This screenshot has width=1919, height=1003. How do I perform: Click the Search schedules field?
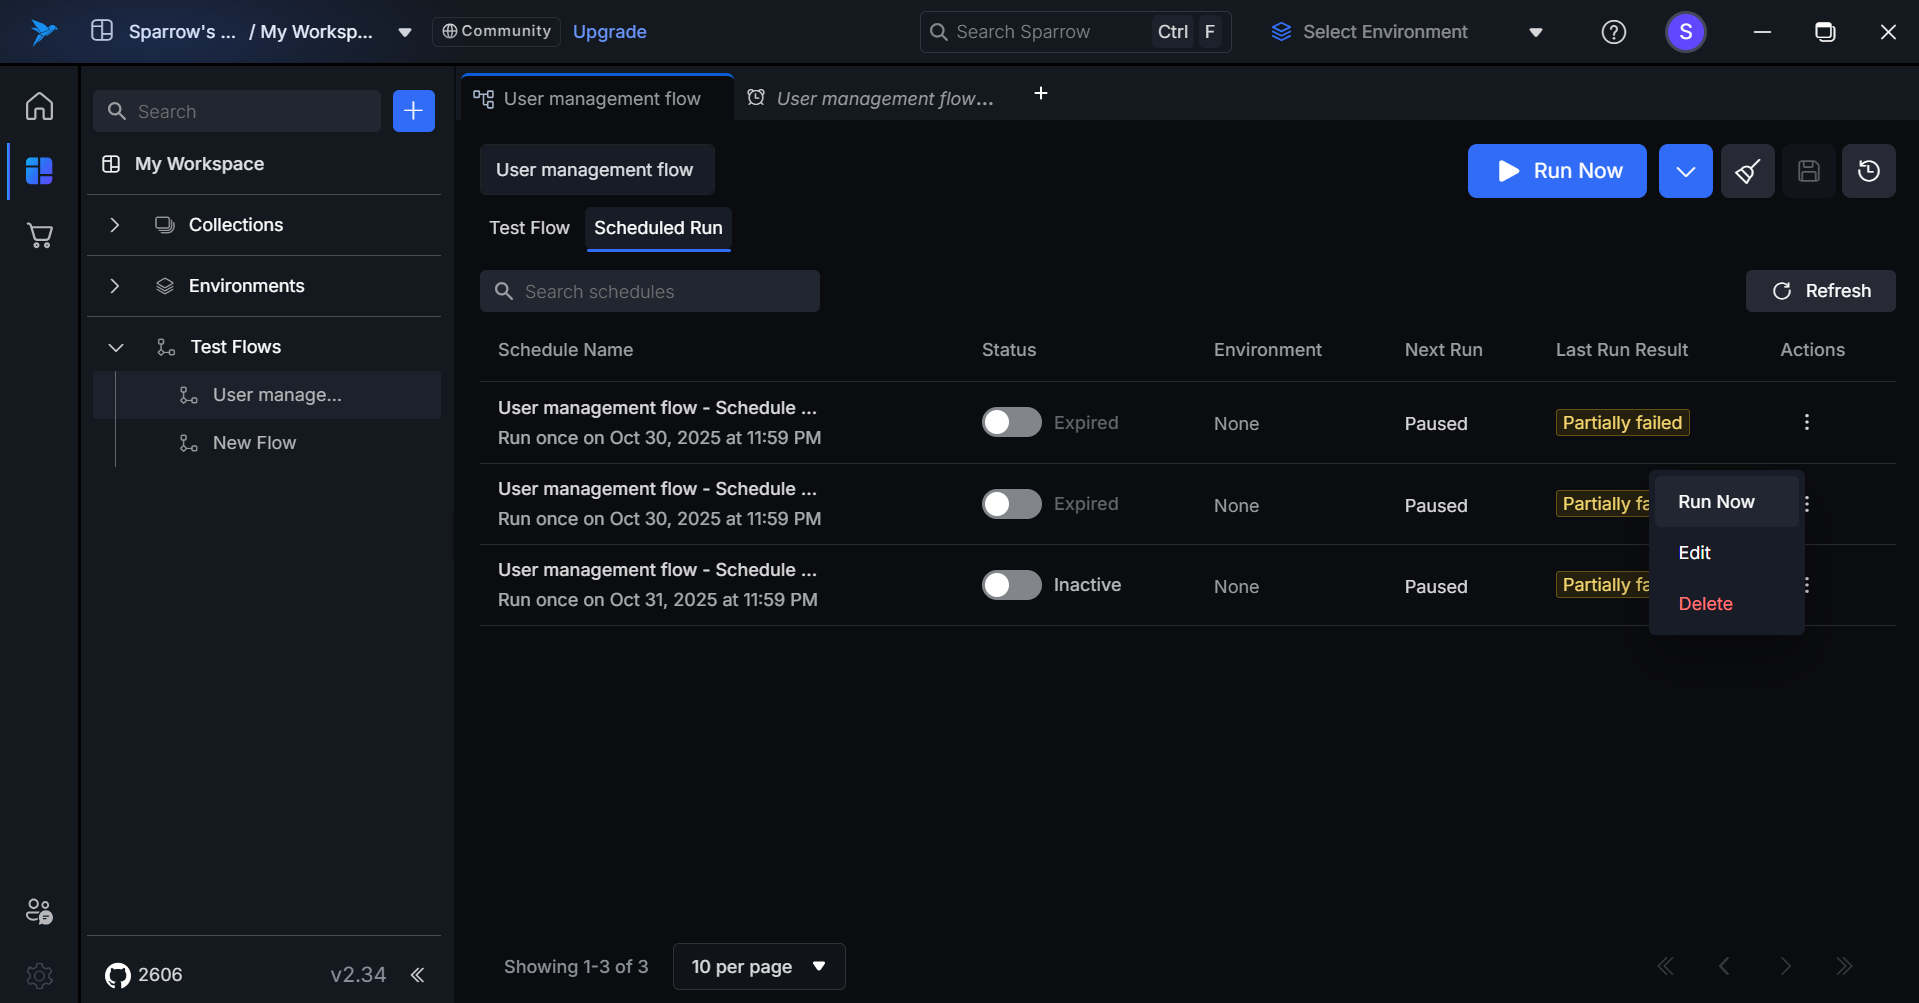click(x=650, y=291)
